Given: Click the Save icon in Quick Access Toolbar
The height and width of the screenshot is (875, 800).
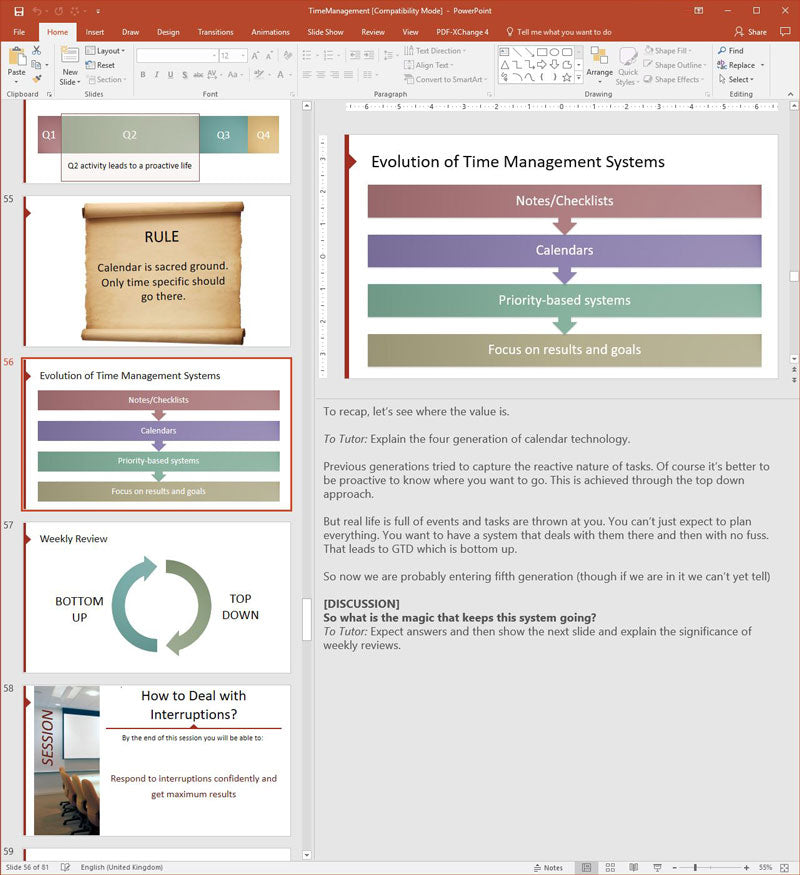Looking at the screenshot, I should click(x=19, y=11).
